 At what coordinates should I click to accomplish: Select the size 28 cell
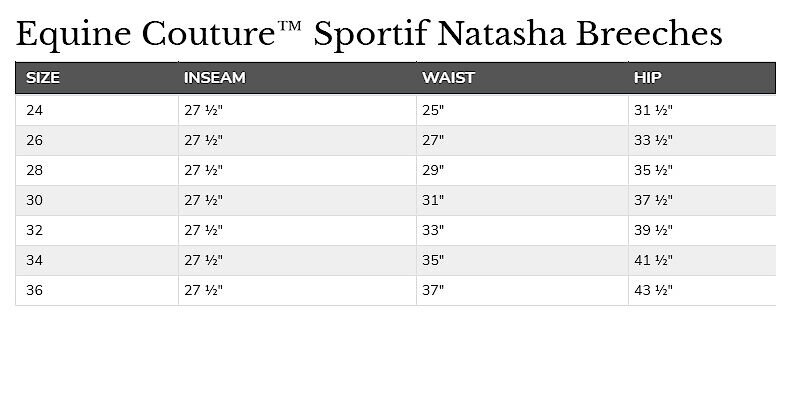[x=35, y=170]
